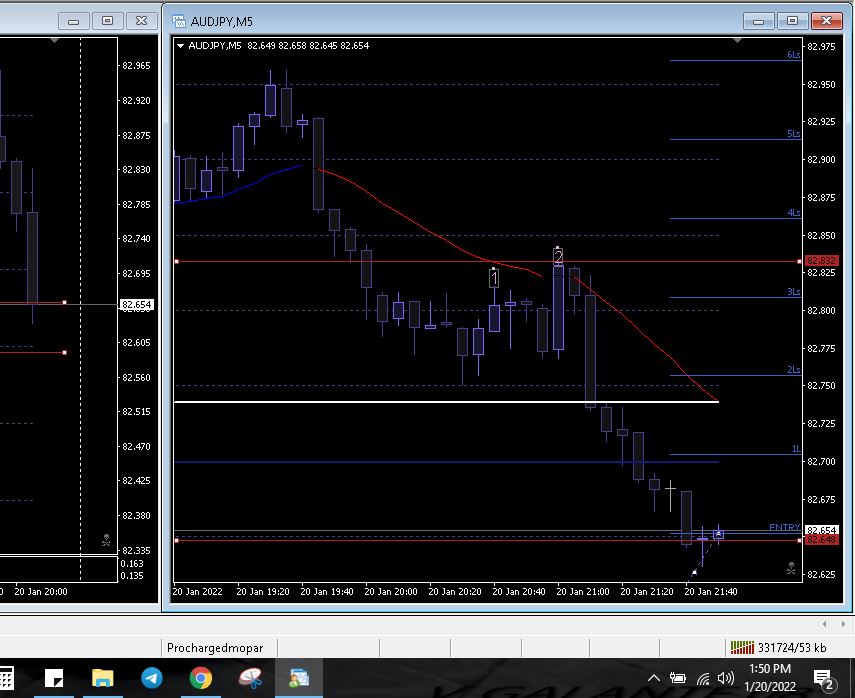Open Google Chrome from the taskbar
The width and height of the screenshot is (855, 698).
(x=201, y=678)
